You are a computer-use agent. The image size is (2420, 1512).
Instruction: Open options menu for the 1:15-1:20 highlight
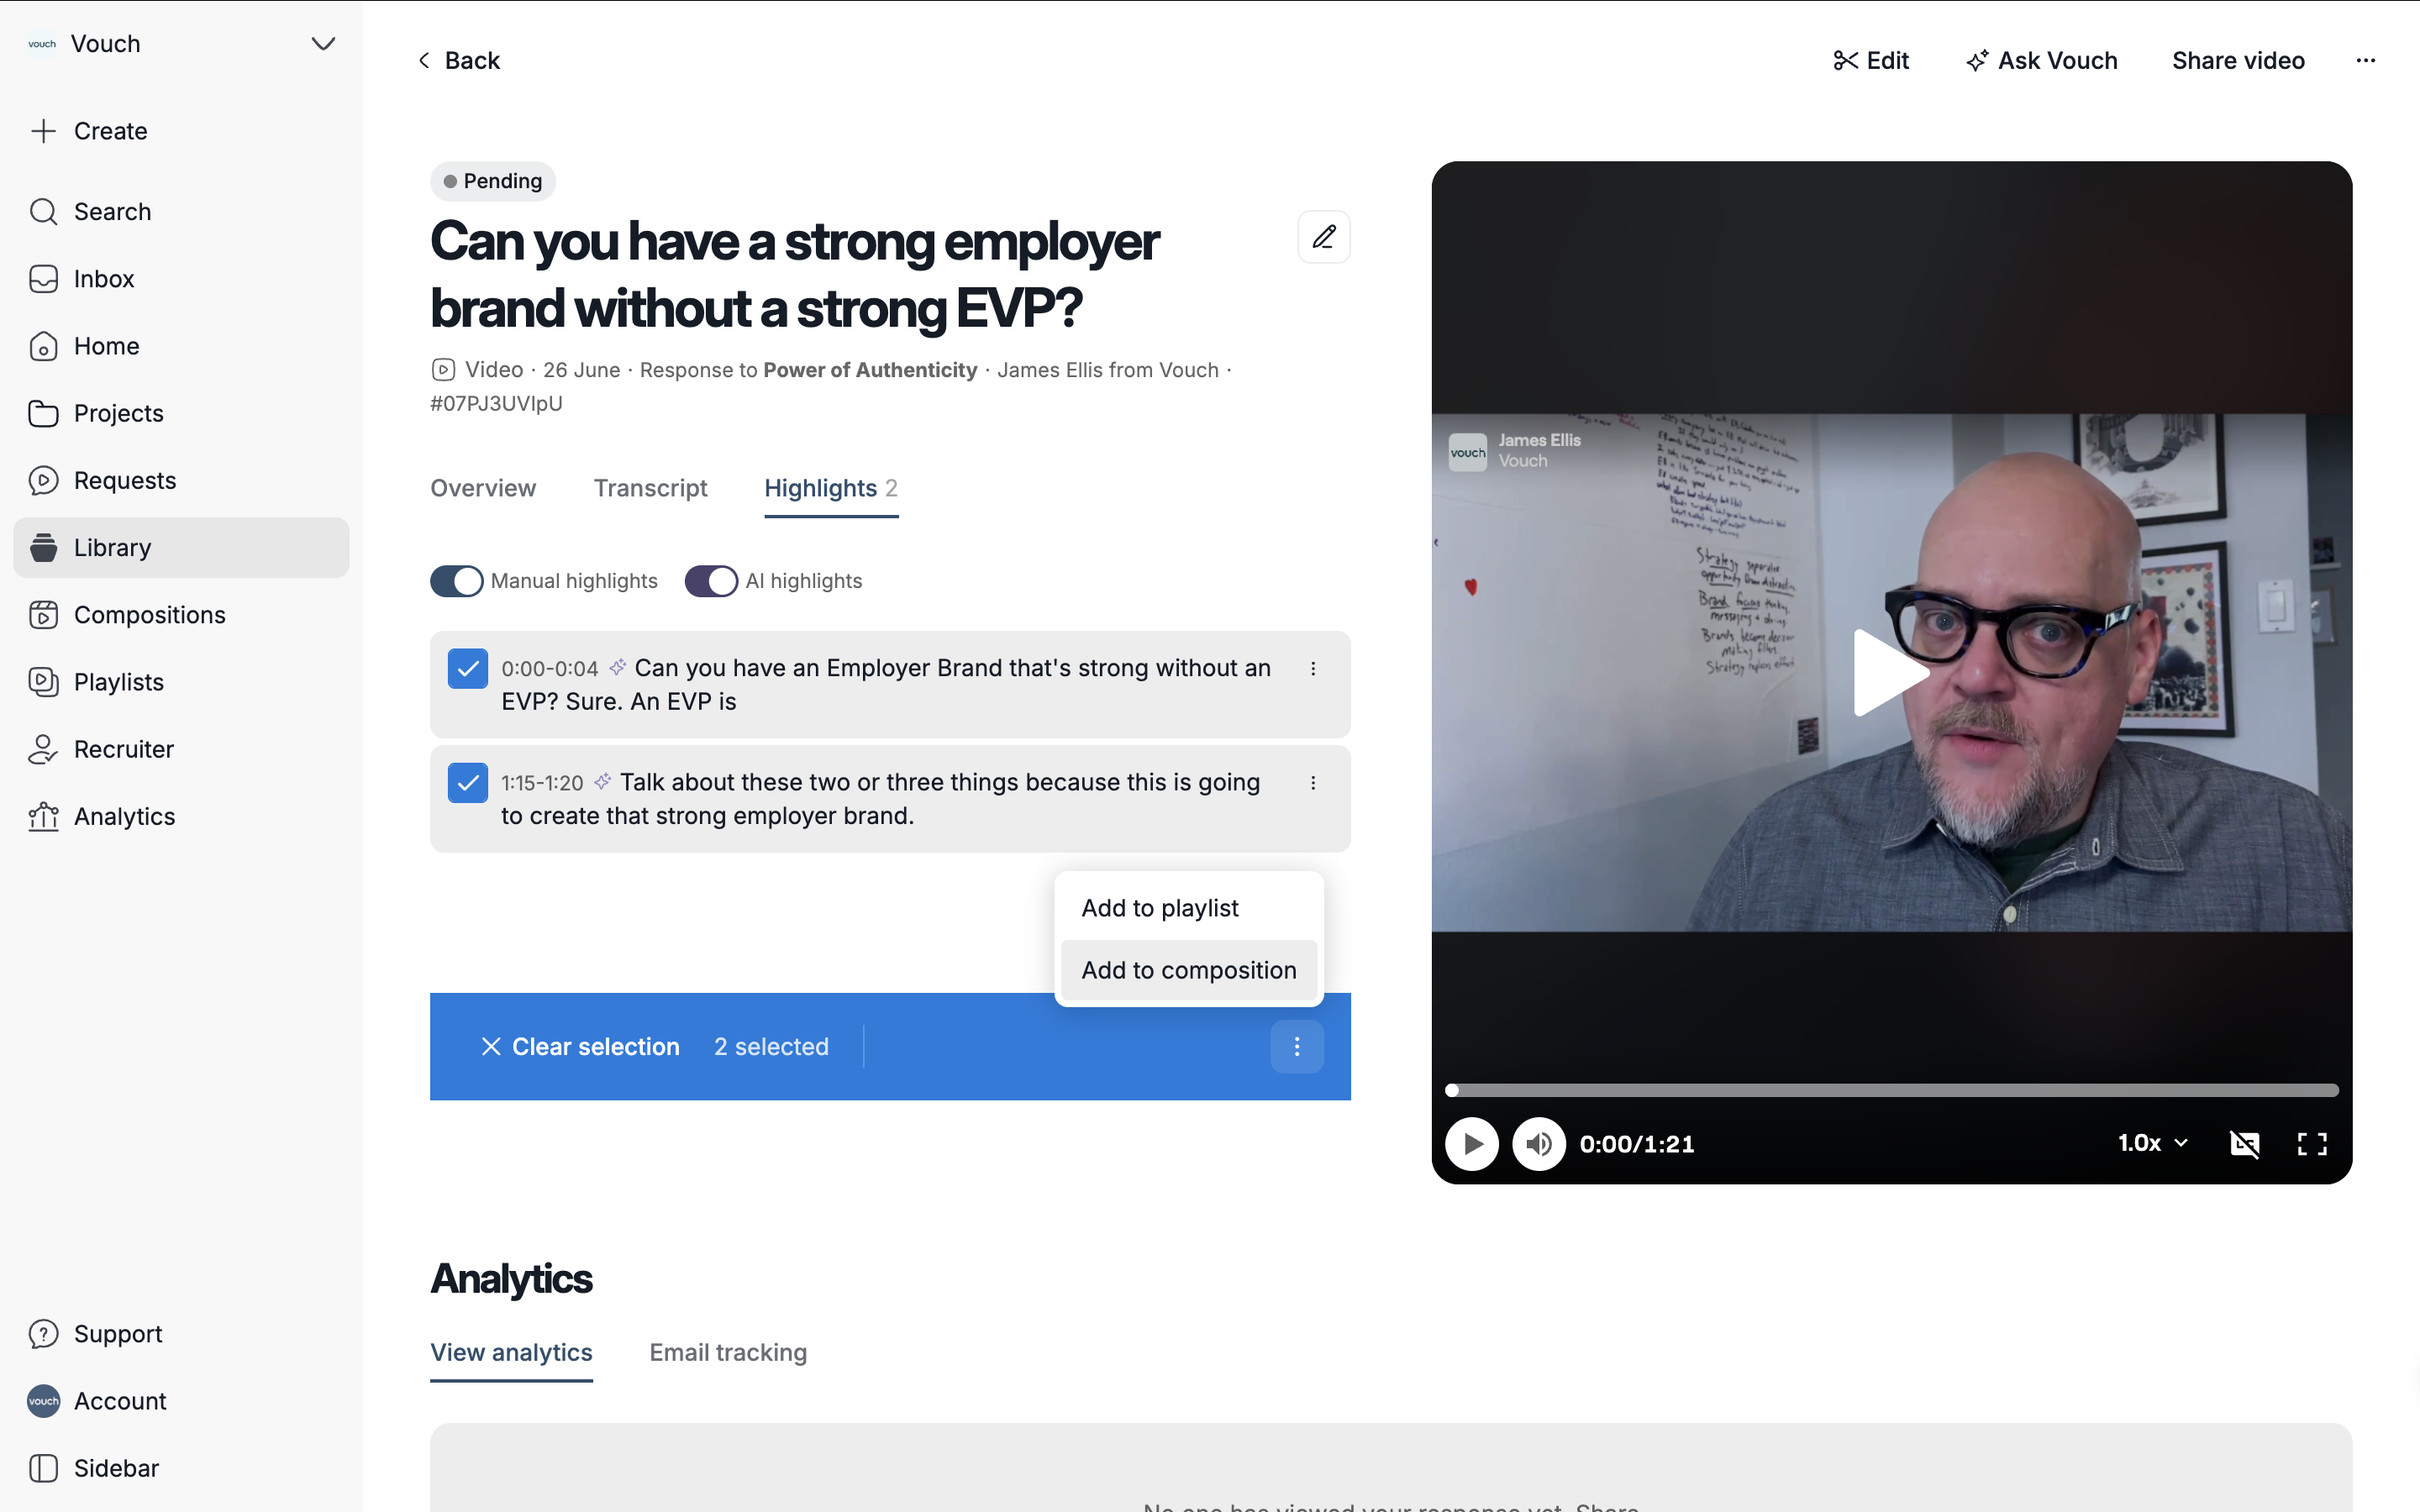(1313, 783)
